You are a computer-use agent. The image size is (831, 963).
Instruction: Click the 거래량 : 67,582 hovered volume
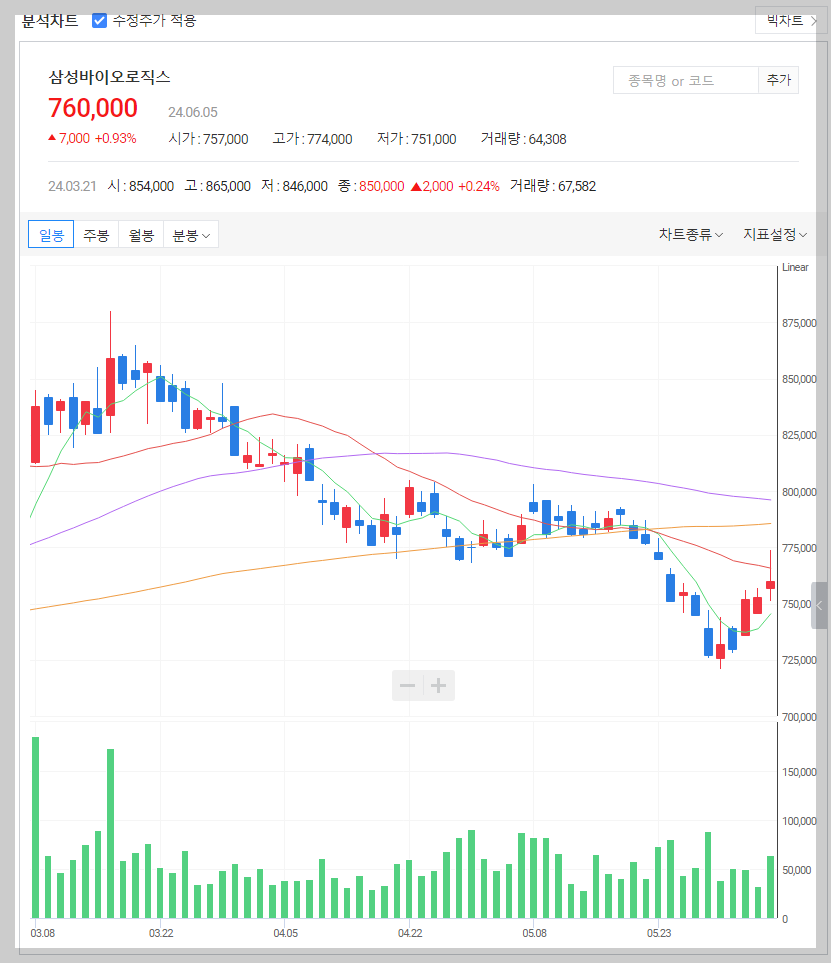pyautogui.click(x=553, y=186)
